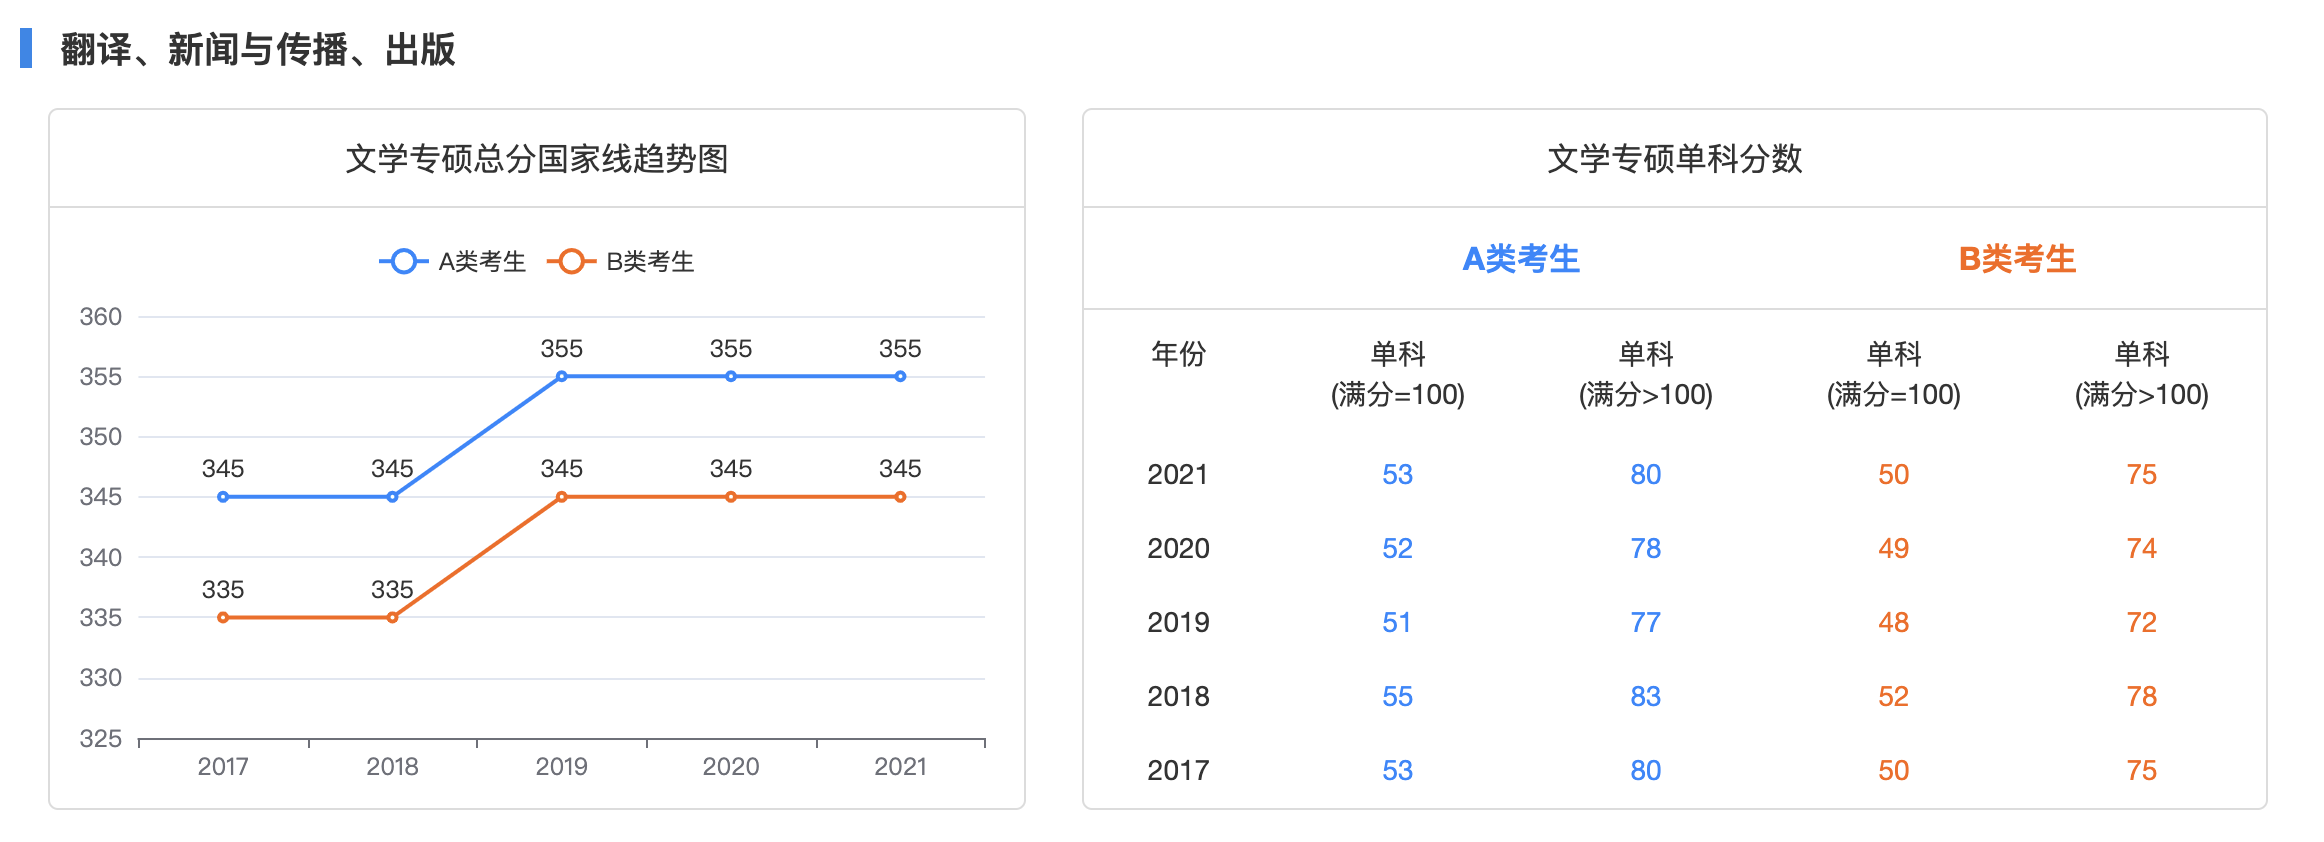
Task: Click the orange 49 in the 2020 row
Action: [x=1893, y=549]
